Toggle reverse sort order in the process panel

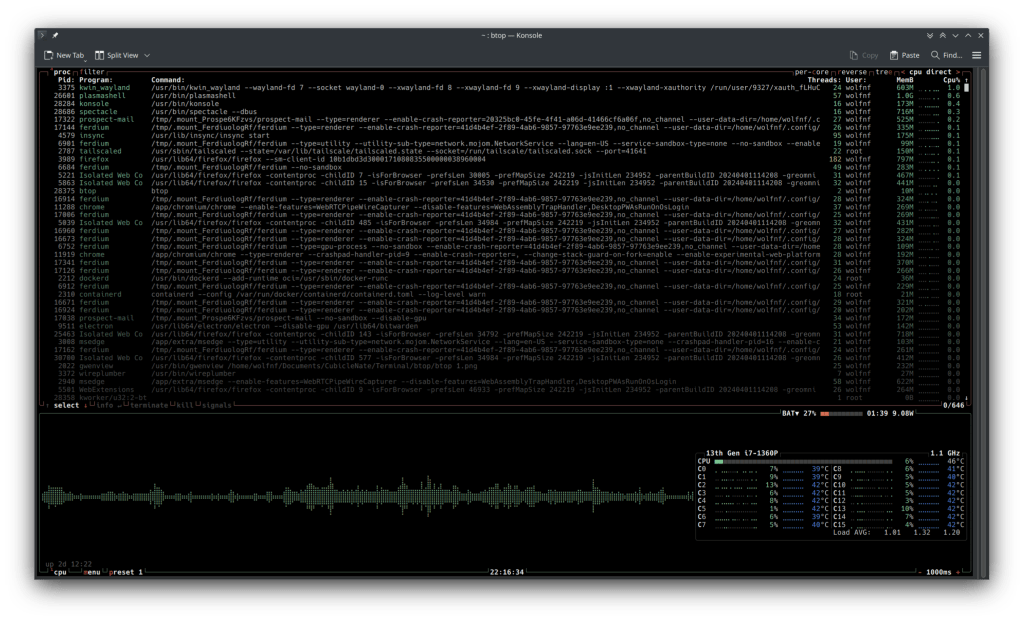tap(852, 72)
